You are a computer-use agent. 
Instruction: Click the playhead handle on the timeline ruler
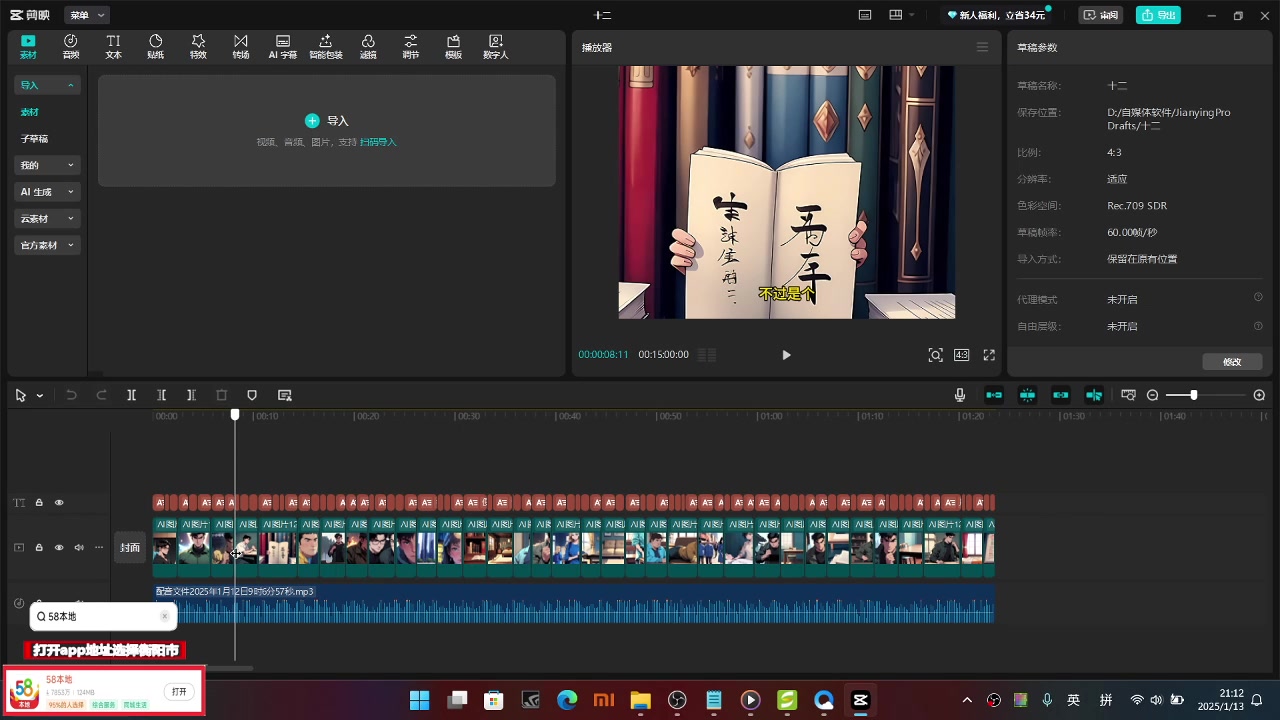point(235,414)
